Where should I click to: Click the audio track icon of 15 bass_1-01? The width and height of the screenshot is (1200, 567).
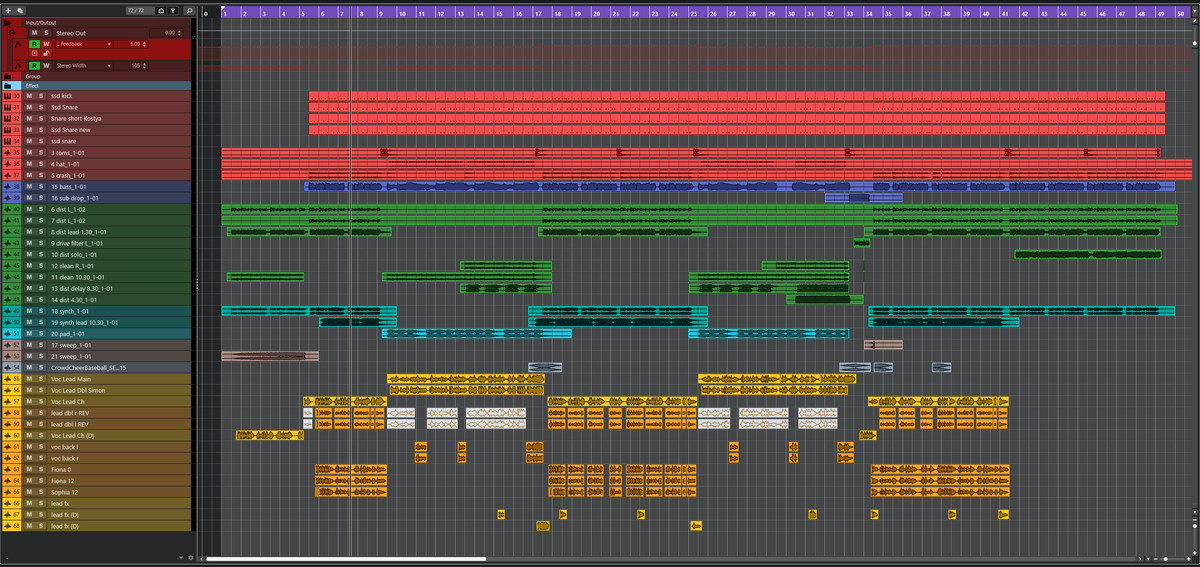pos(7,187)
